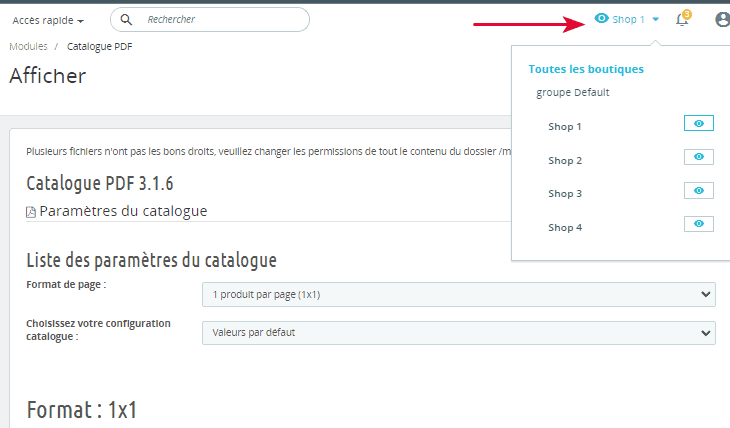Image resolution: width=730 pixels, height=428 pixels.
Task: Toggle the eye button for Shop 3
Action: click(698, 191)
